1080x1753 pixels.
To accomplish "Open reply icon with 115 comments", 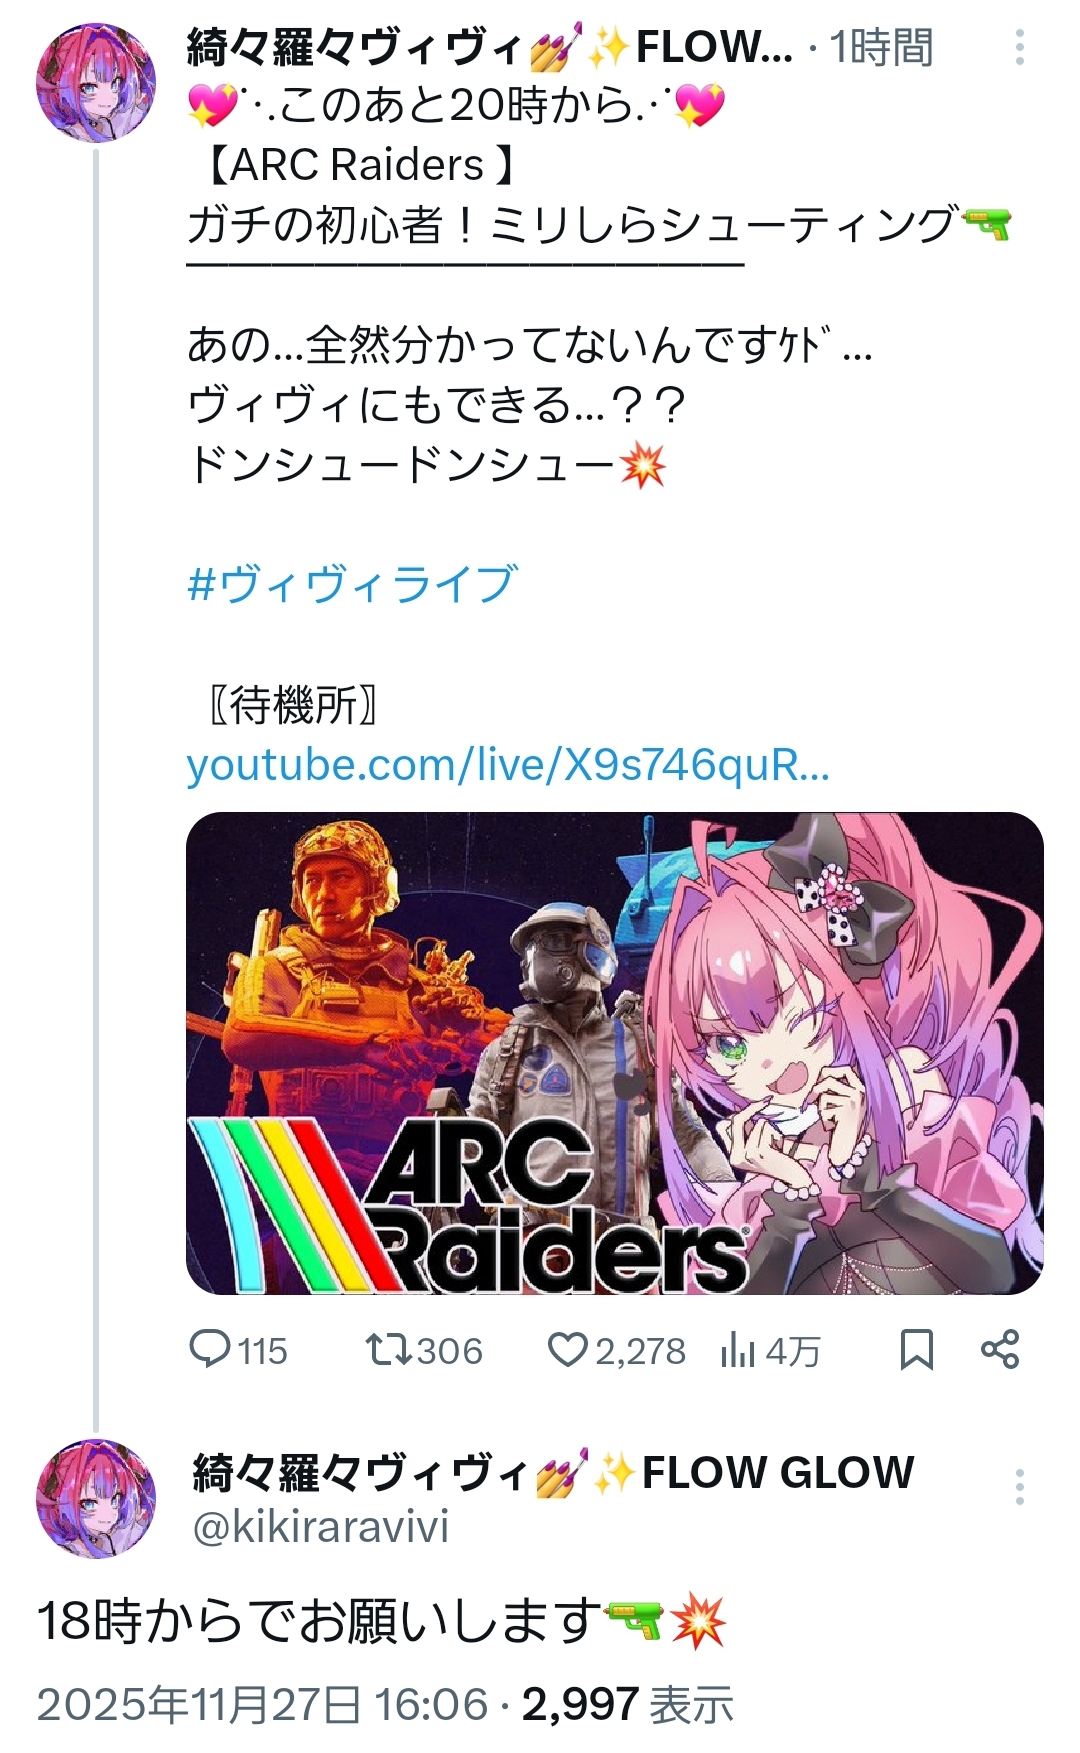I will [210, 1350].
